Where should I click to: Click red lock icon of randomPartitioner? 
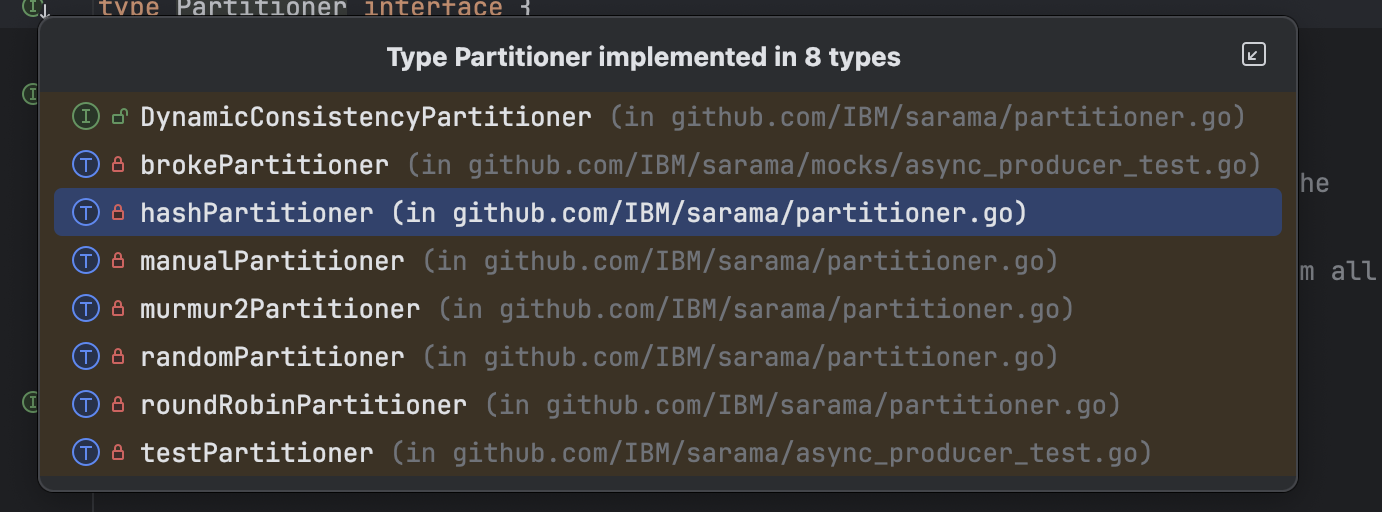(x=118, y=357)
